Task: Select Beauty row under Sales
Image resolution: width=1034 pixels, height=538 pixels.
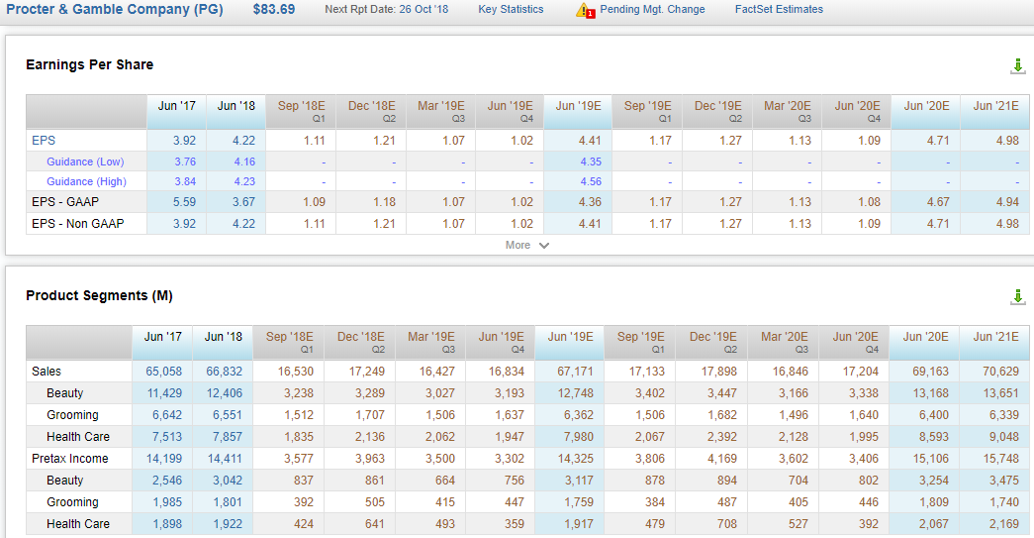Action: tap(65, 393)
